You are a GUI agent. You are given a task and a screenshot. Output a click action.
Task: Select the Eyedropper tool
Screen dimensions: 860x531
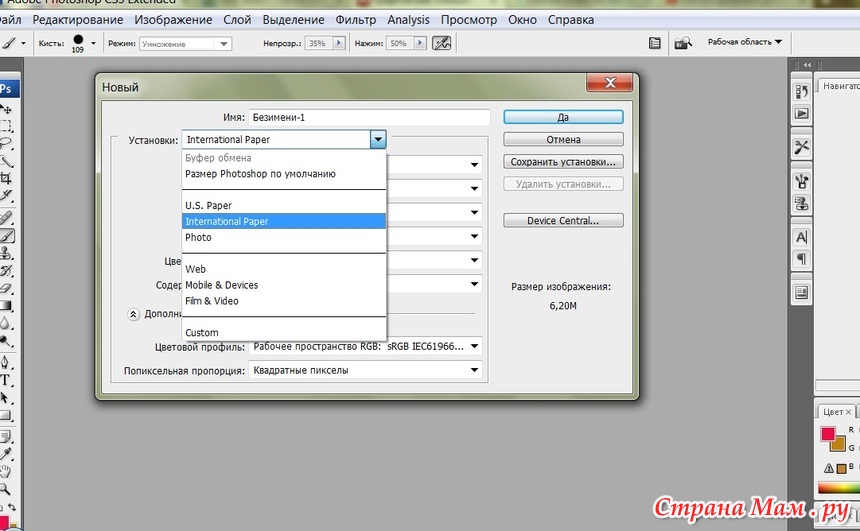(x=6, y=454)
